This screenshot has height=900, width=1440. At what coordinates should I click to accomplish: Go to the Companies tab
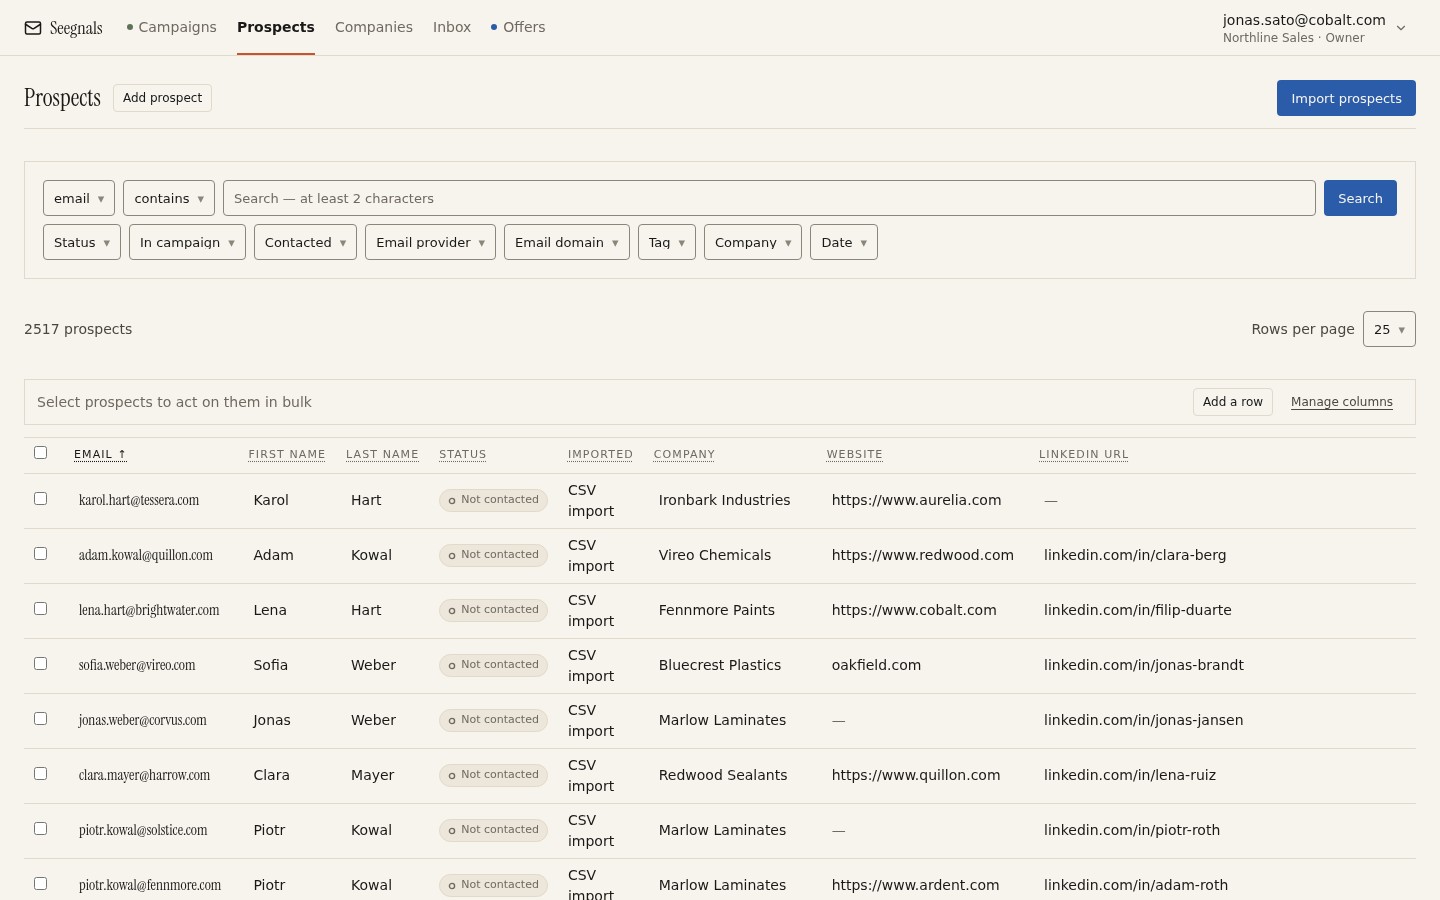click(374, 27)
